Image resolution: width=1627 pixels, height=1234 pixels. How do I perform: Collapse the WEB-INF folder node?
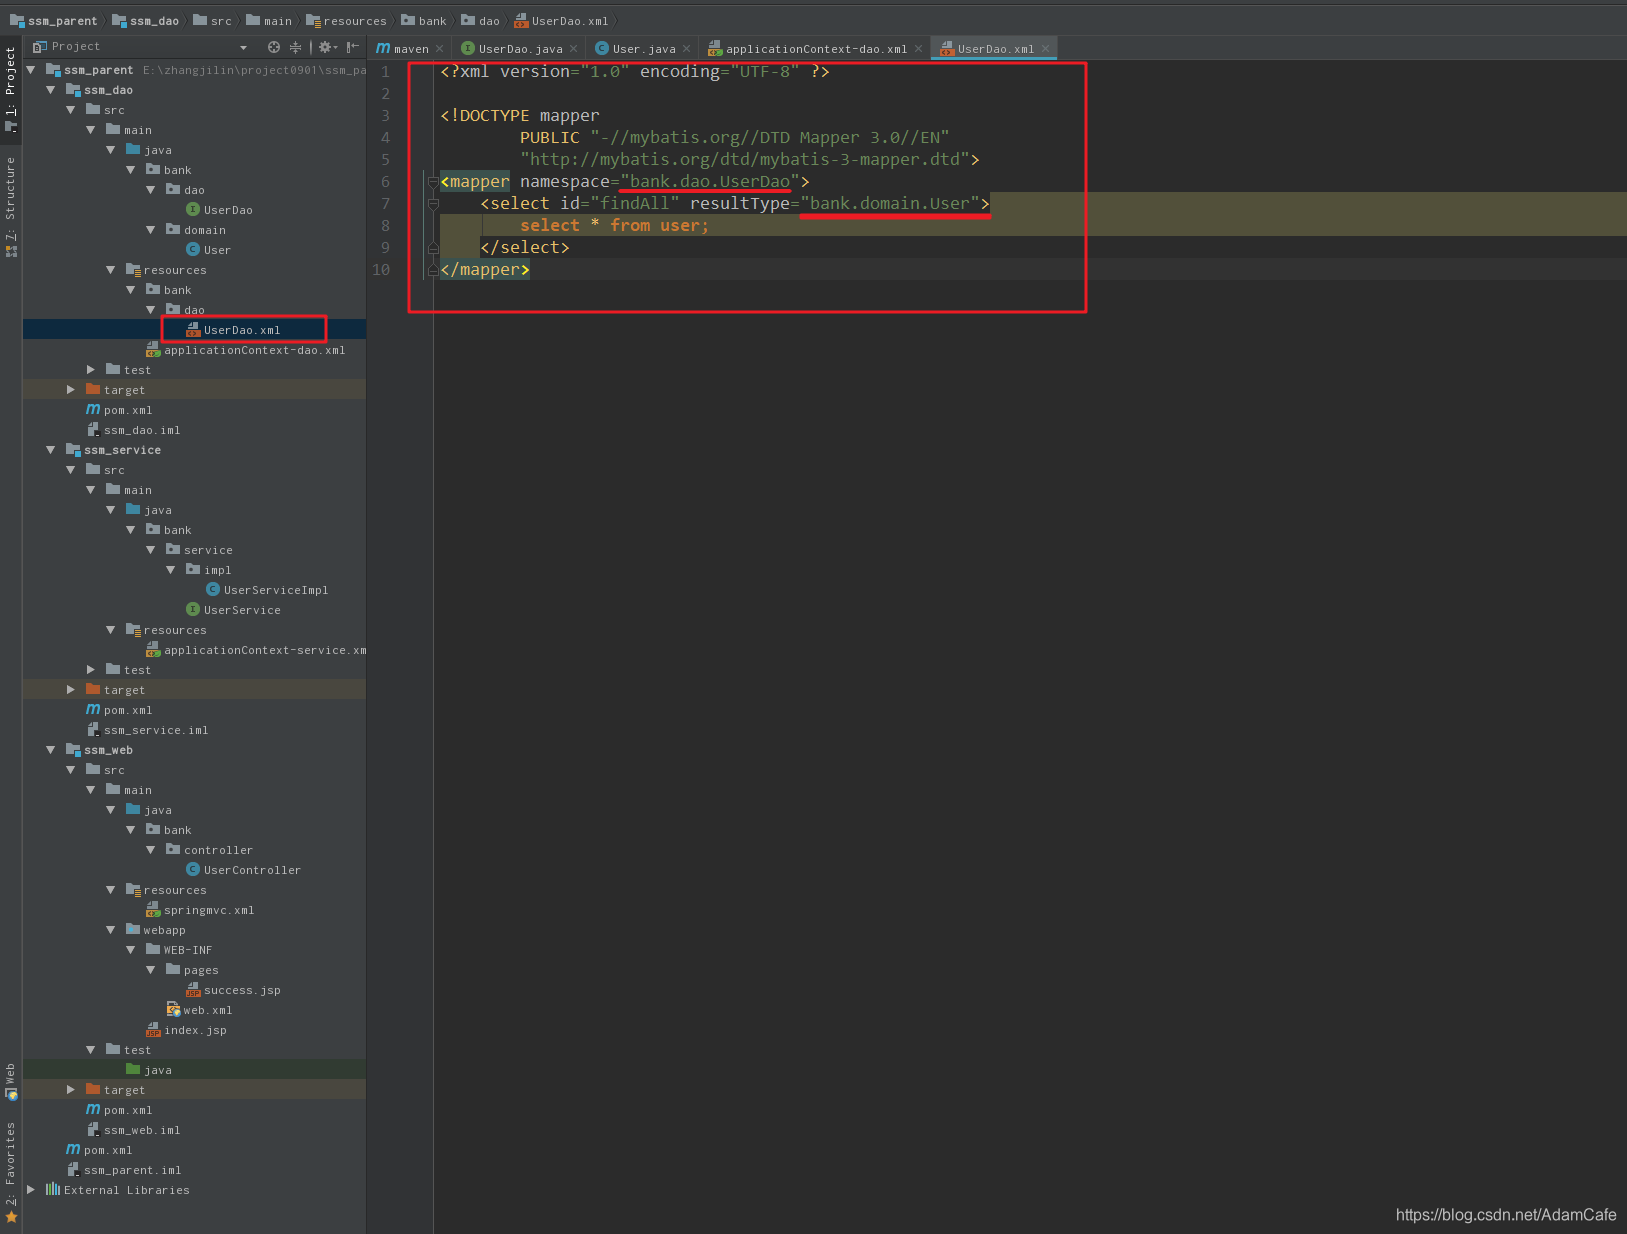(x=131, y=950)
